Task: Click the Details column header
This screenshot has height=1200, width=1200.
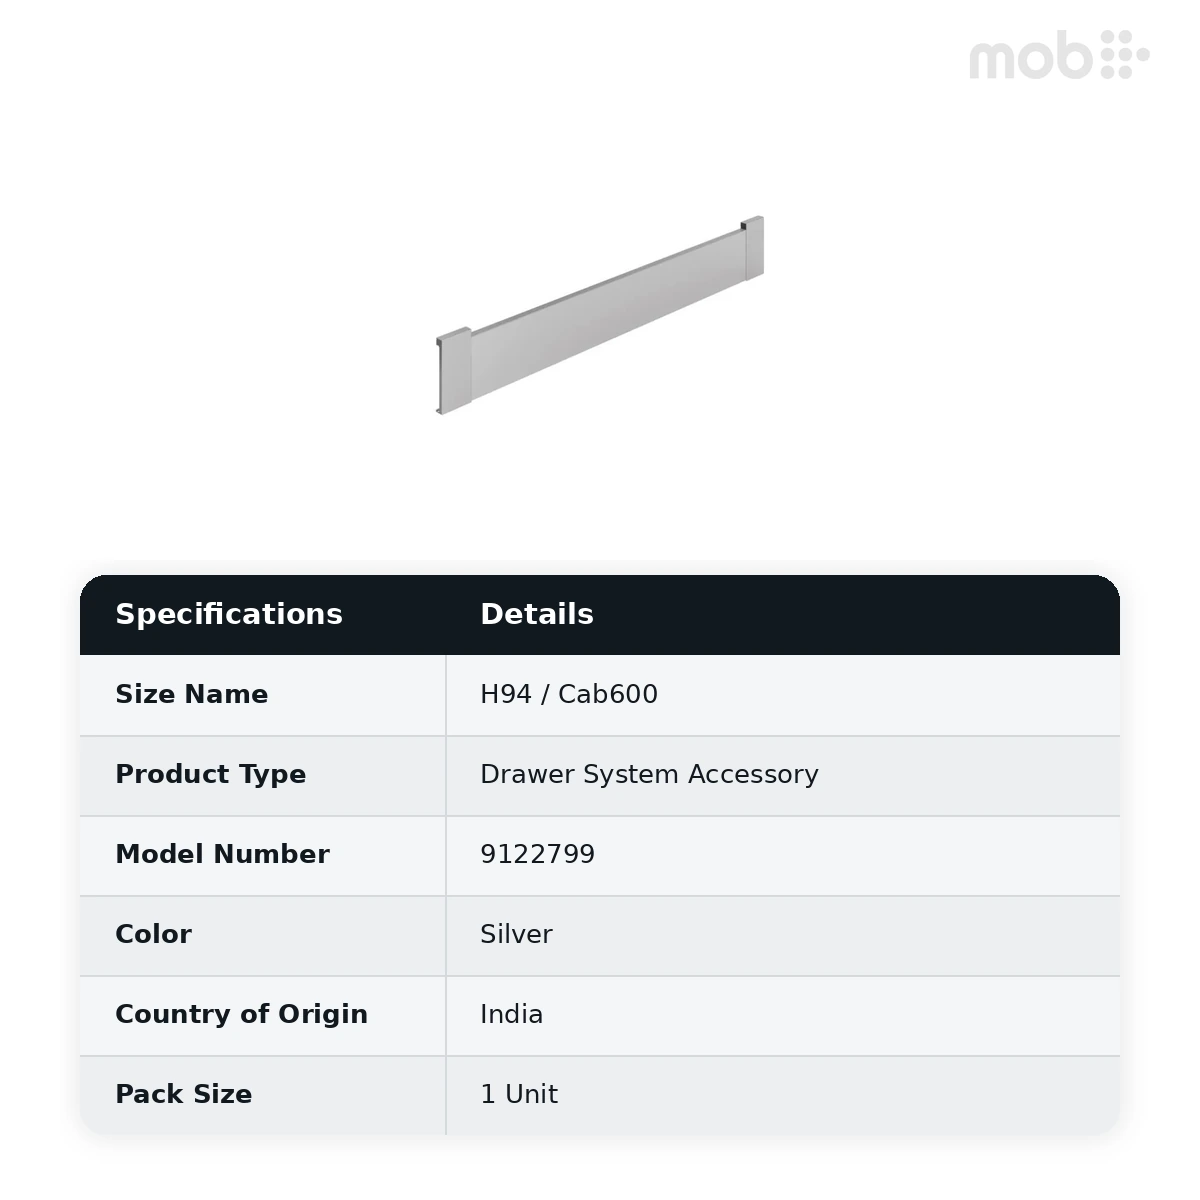Action: click(537, 614)
